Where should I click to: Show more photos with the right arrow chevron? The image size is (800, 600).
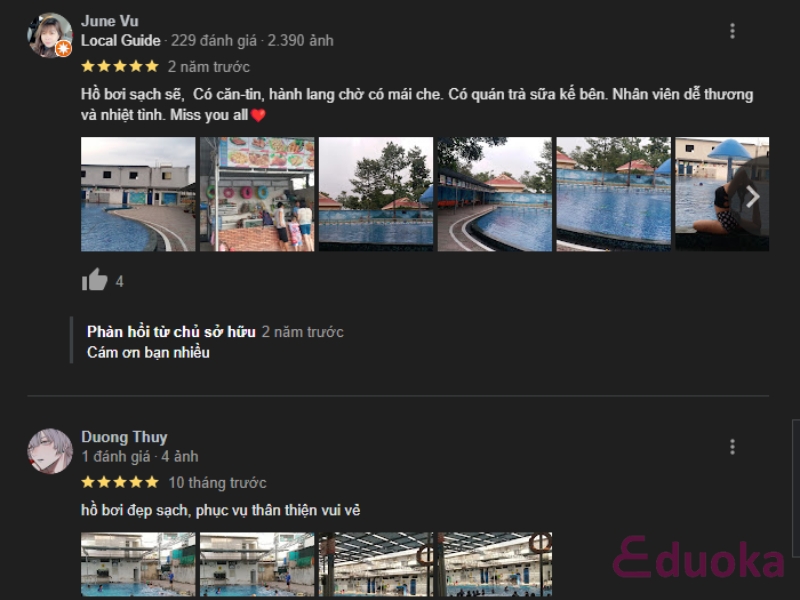753,196
